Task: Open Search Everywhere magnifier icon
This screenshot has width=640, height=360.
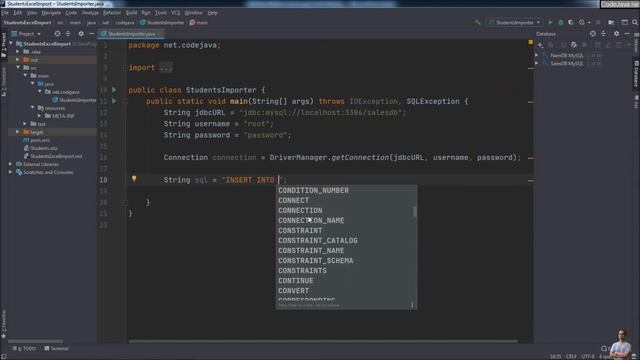Action: tap(635, 22)
